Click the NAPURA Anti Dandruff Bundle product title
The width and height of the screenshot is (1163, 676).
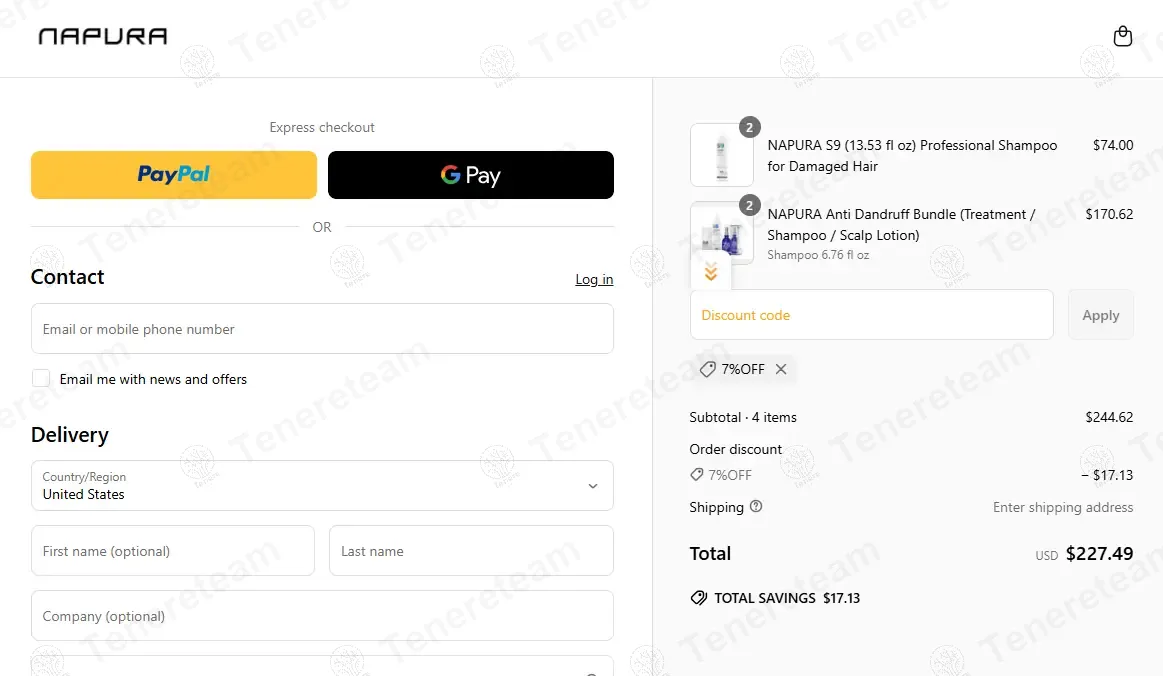click(x=901, y=224)
